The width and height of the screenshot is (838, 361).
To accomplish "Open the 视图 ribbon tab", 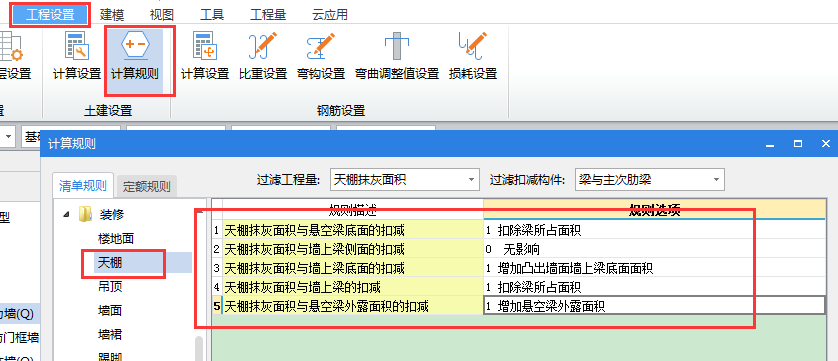I will pos(161,15).
